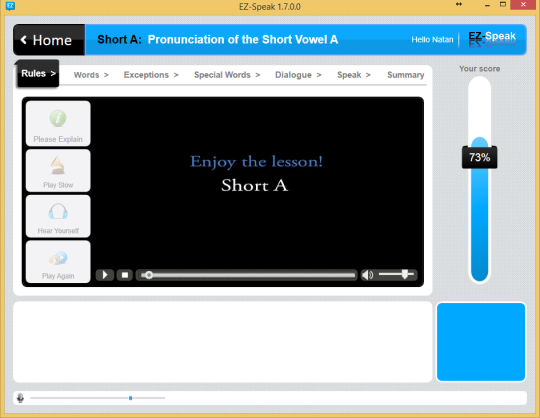Click the 'Your score' label
Screen dimensions: 540x418
[x=479, y=69]
